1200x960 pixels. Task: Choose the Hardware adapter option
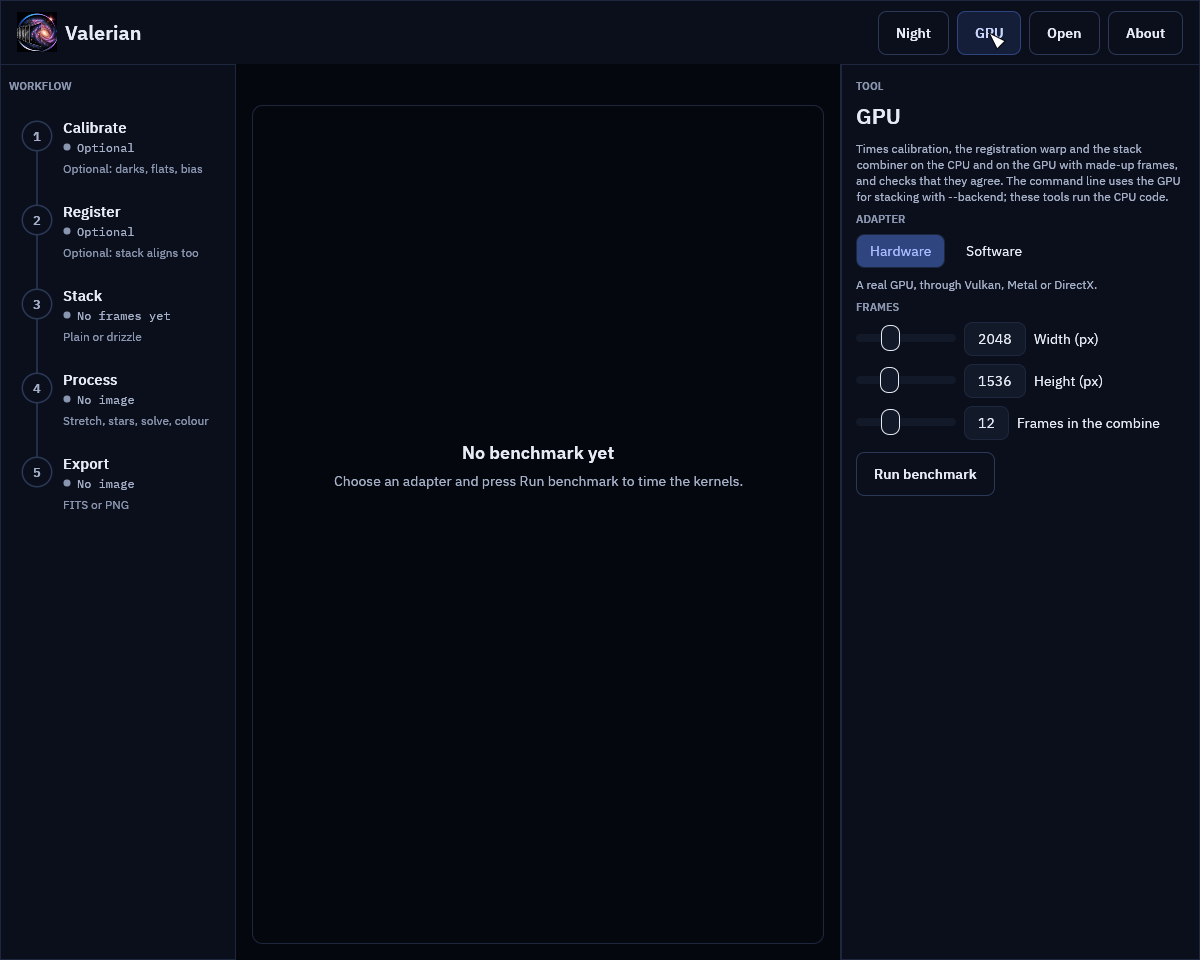pyautogui.click(x=900, y=251)
